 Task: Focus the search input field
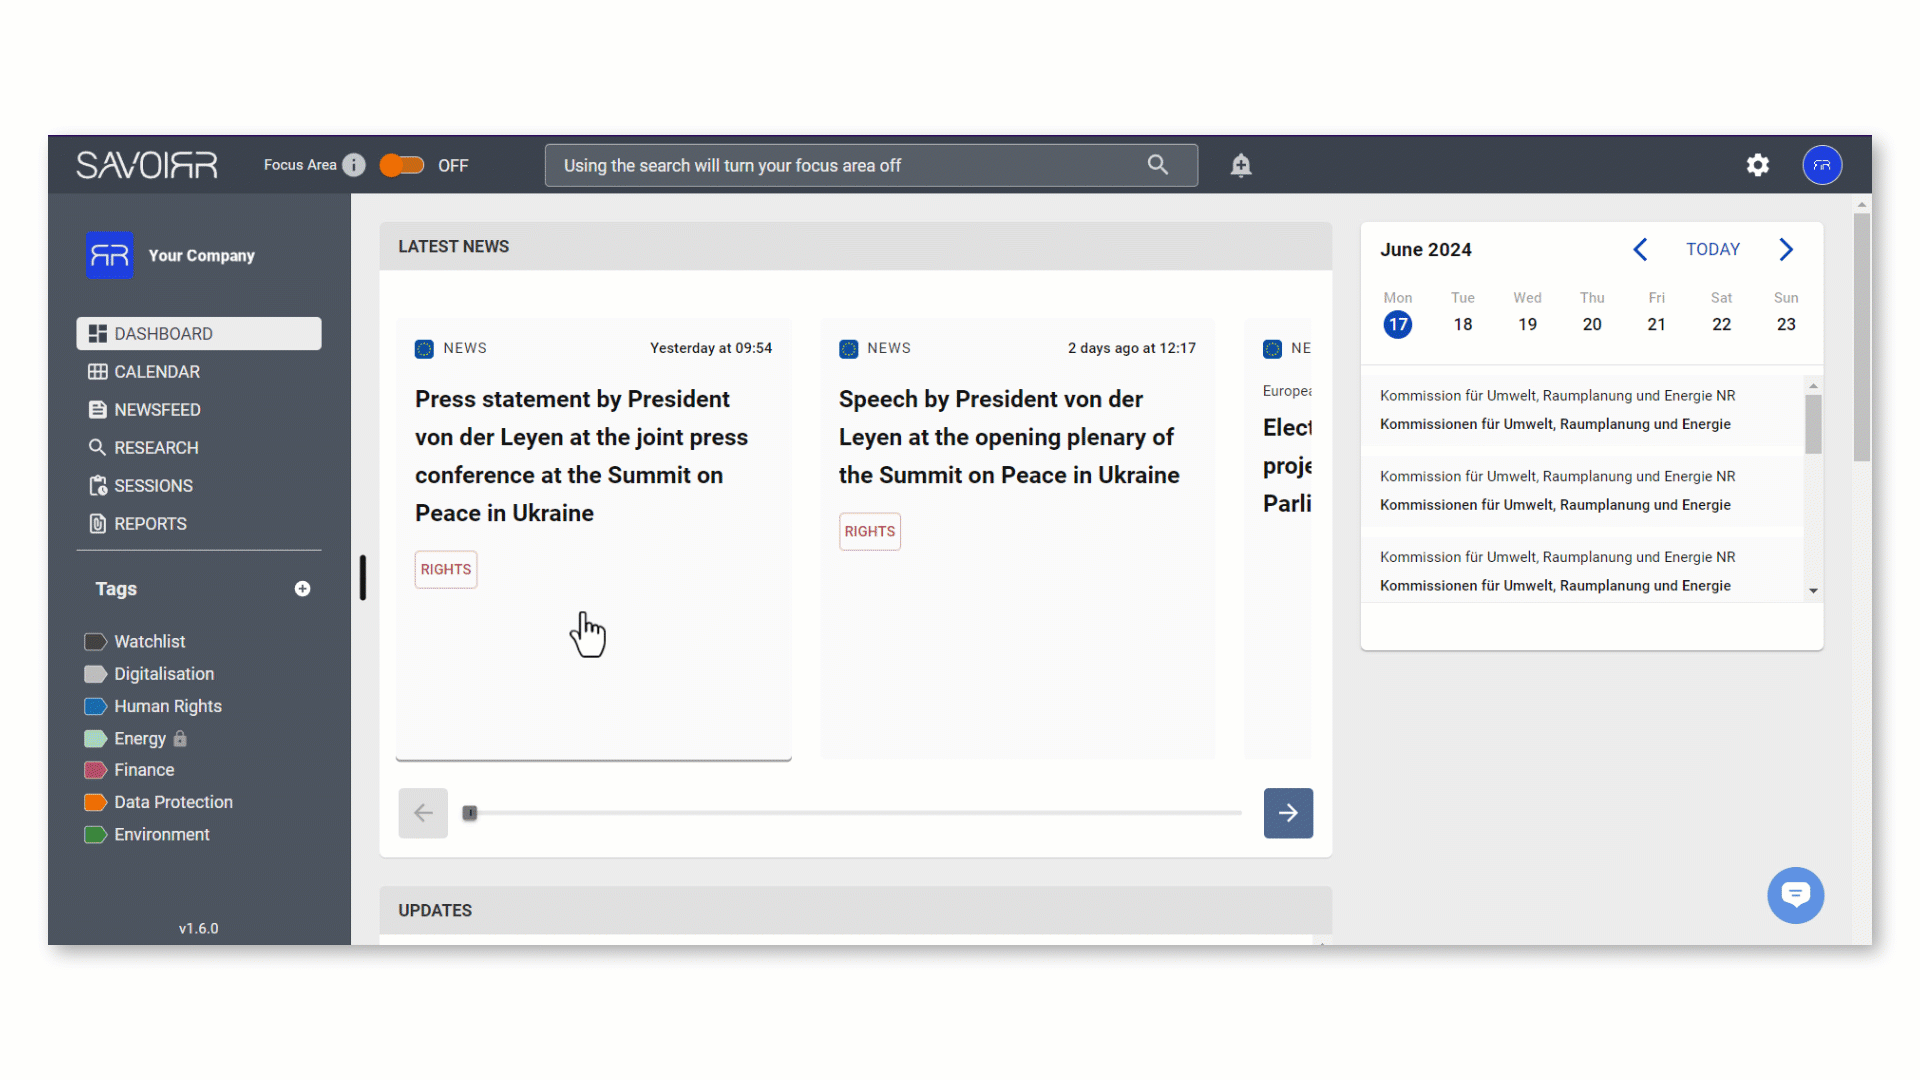pyautogui.click(x=850, y=165)
